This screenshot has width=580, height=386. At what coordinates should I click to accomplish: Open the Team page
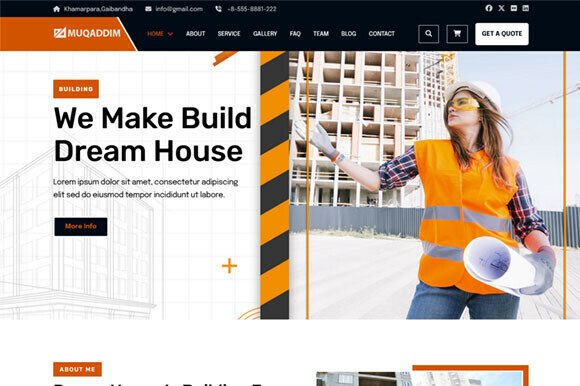point(321,34)
